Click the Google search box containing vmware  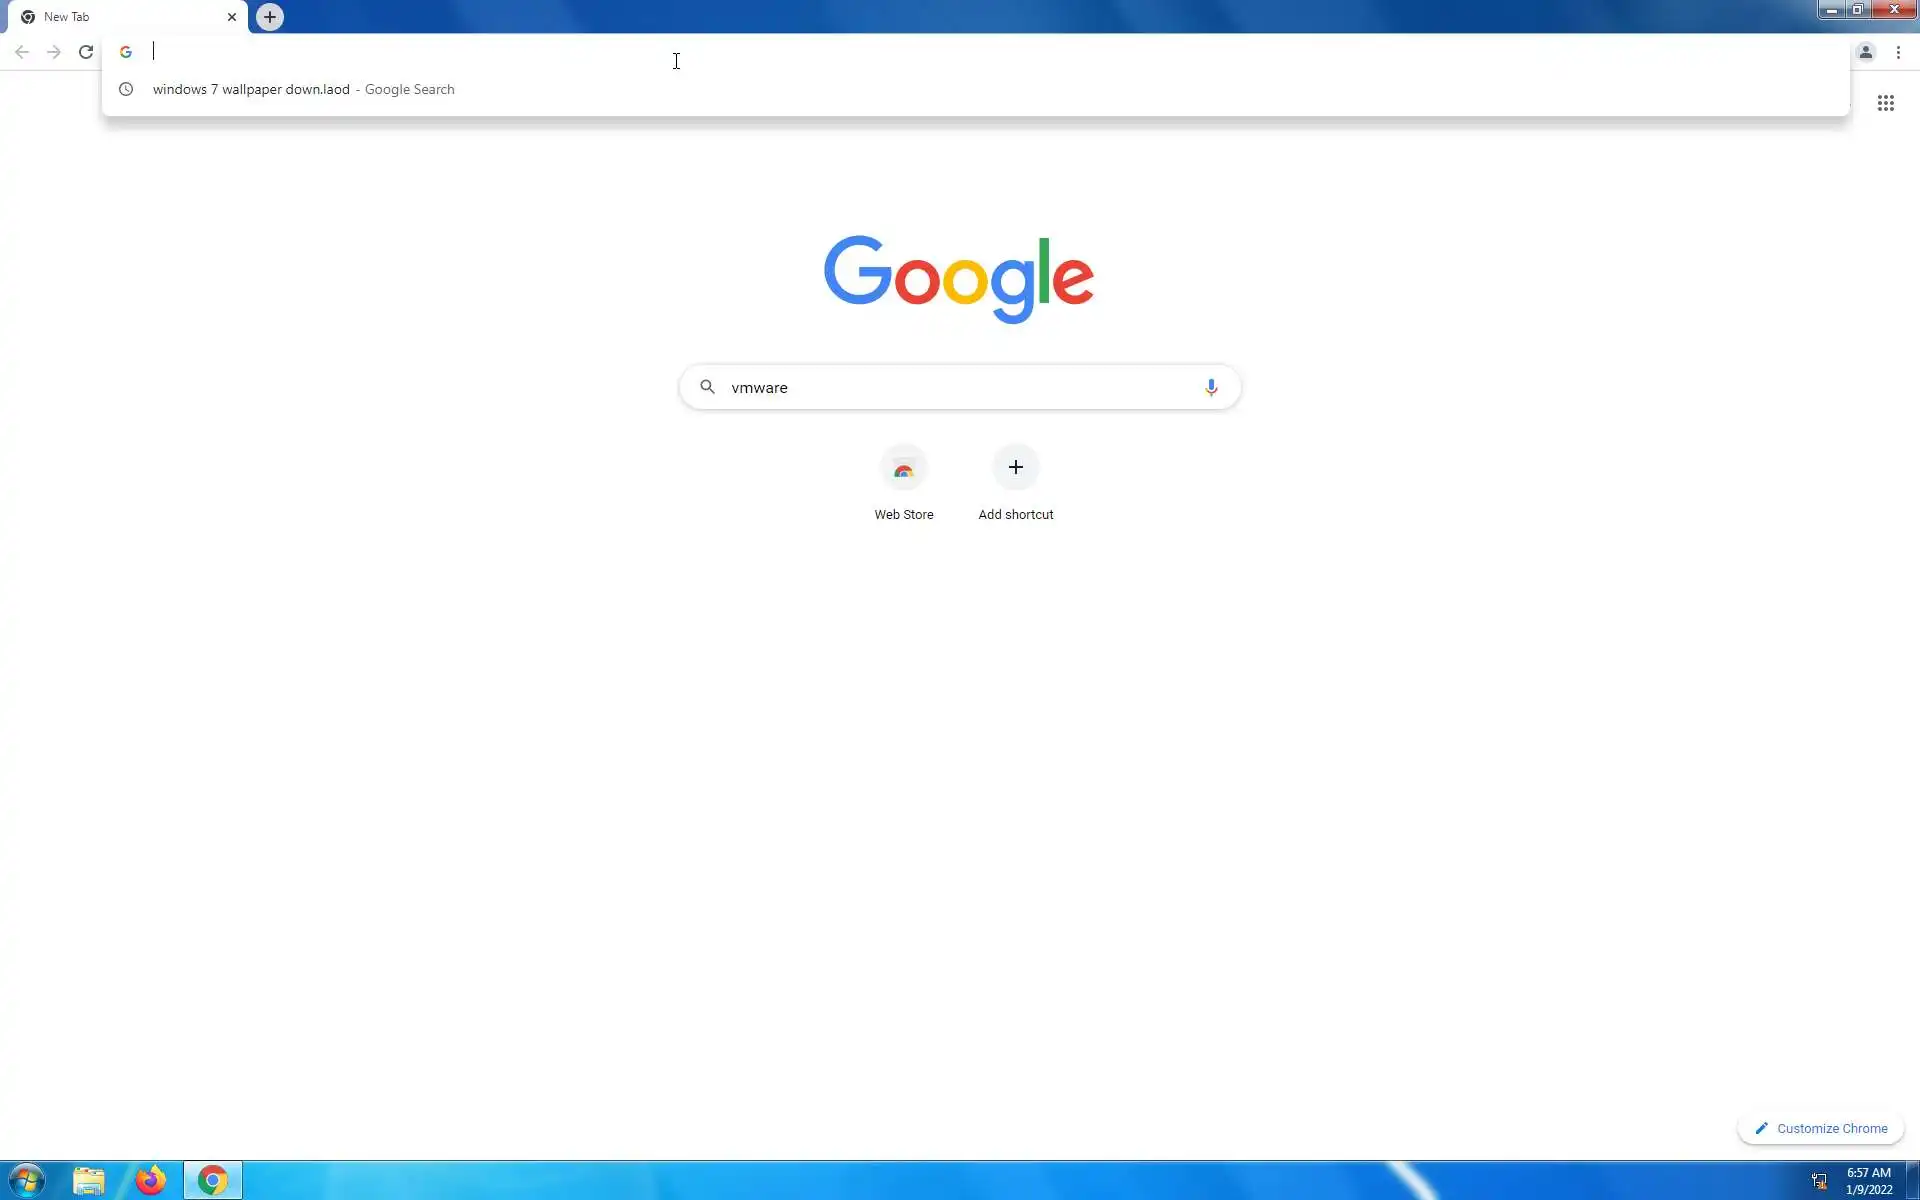tap(960, 387)
